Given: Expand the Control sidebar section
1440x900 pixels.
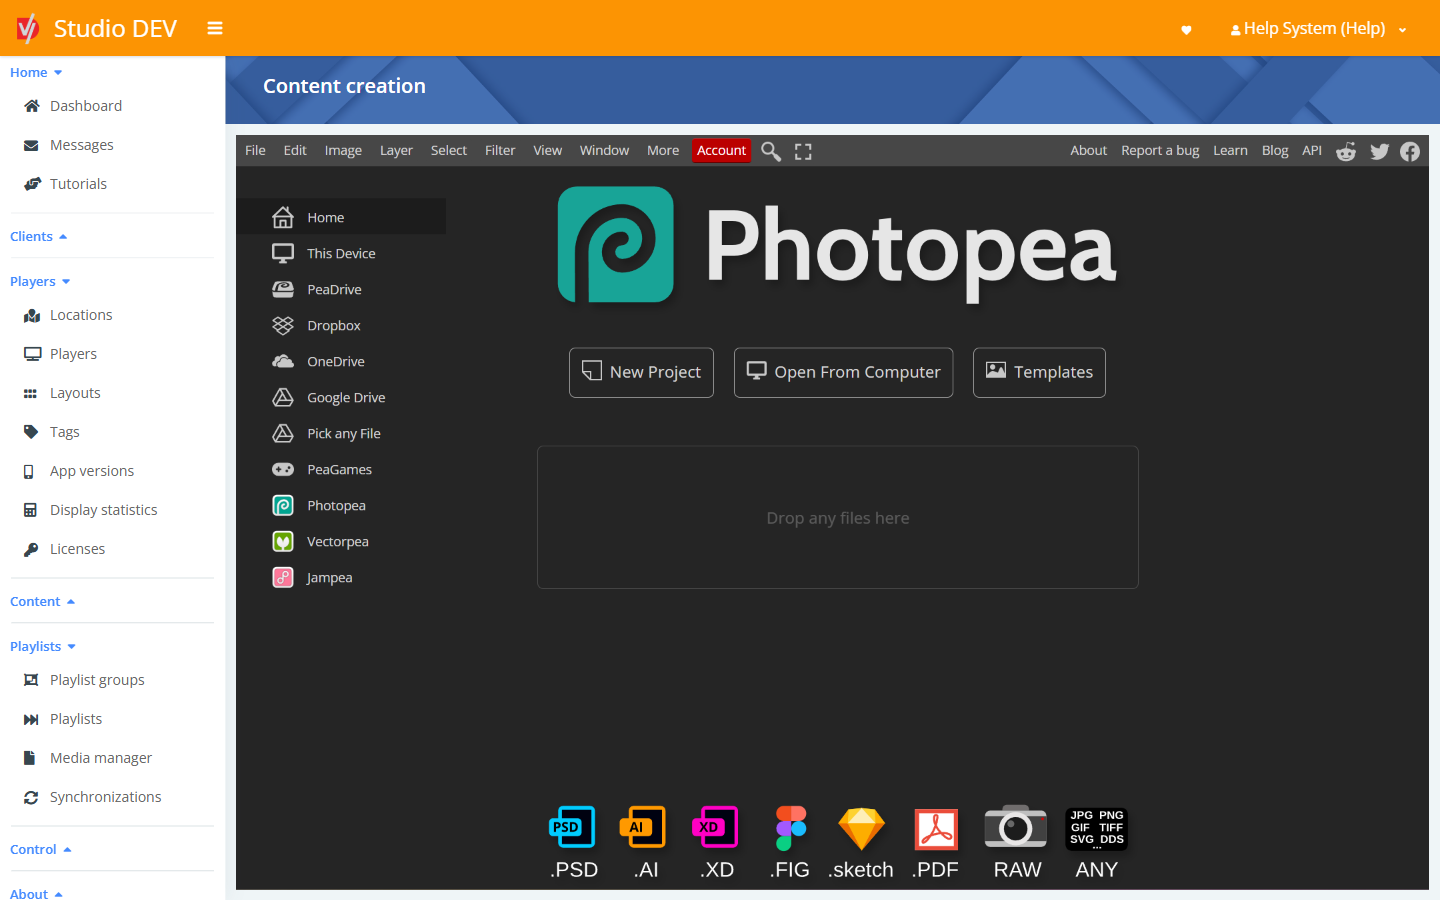Looking at the screenshot, I should 40,849.
